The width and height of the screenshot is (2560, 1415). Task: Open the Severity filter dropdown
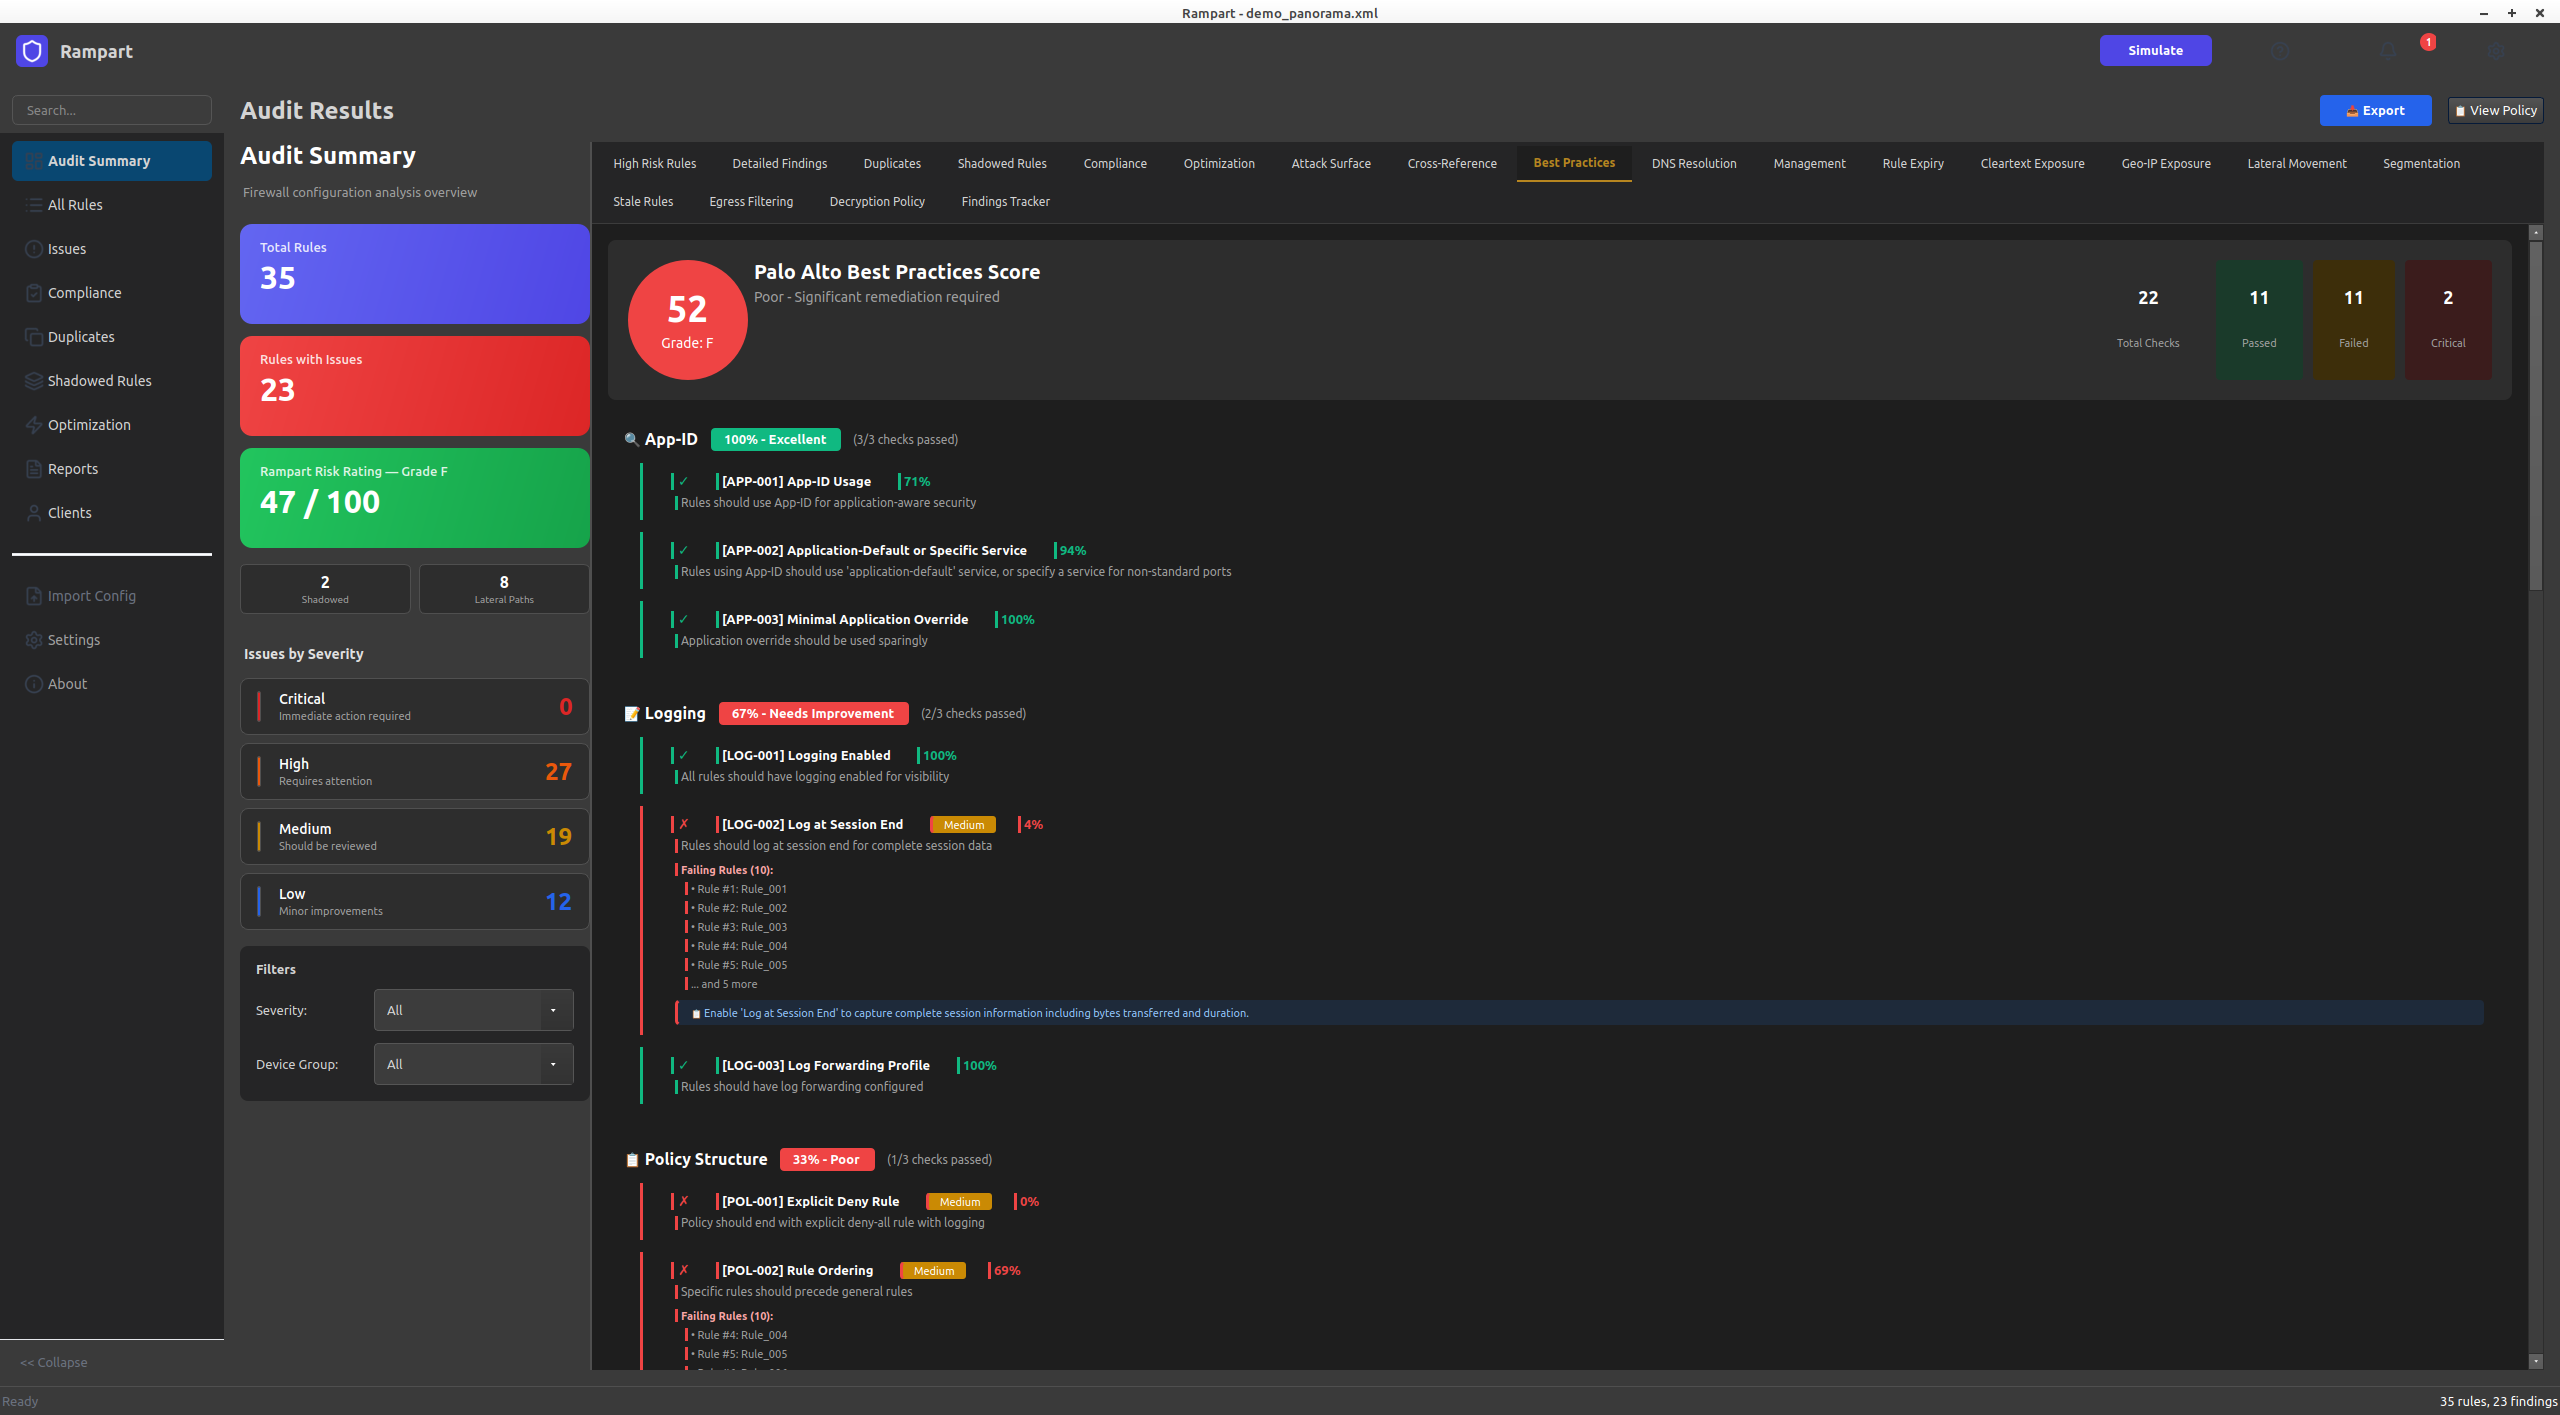(x=473, y=1010)
